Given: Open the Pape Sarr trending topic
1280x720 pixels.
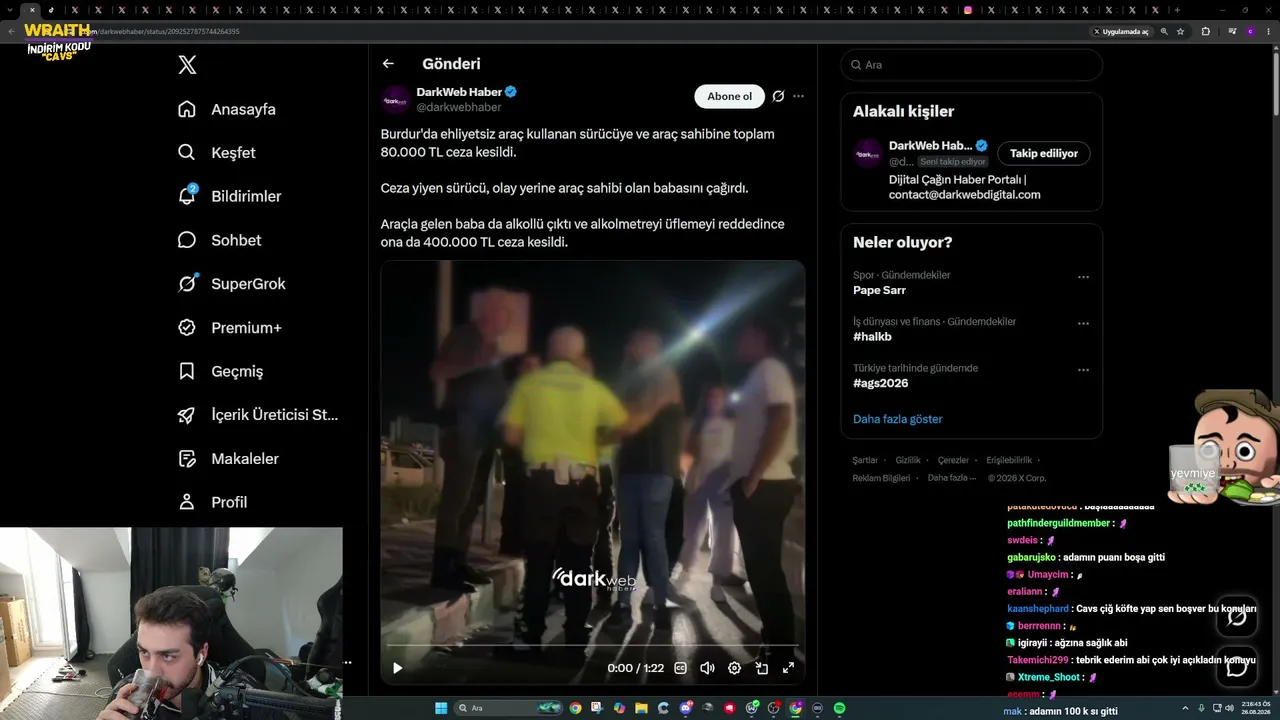Looking at the screenshot, I should (879, 290).
